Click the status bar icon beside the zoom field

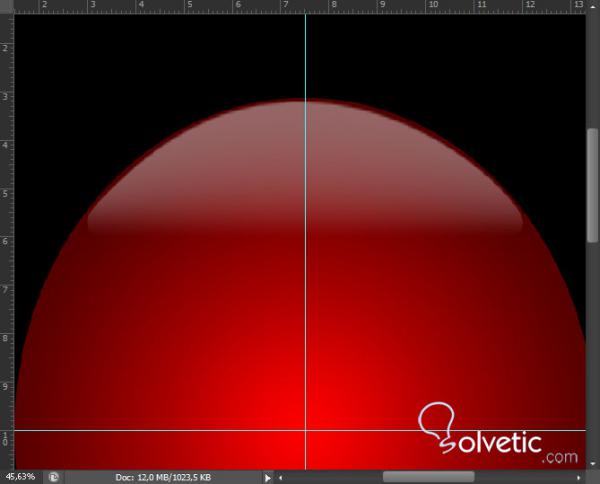pyautogui.click(x=54, y=477)
